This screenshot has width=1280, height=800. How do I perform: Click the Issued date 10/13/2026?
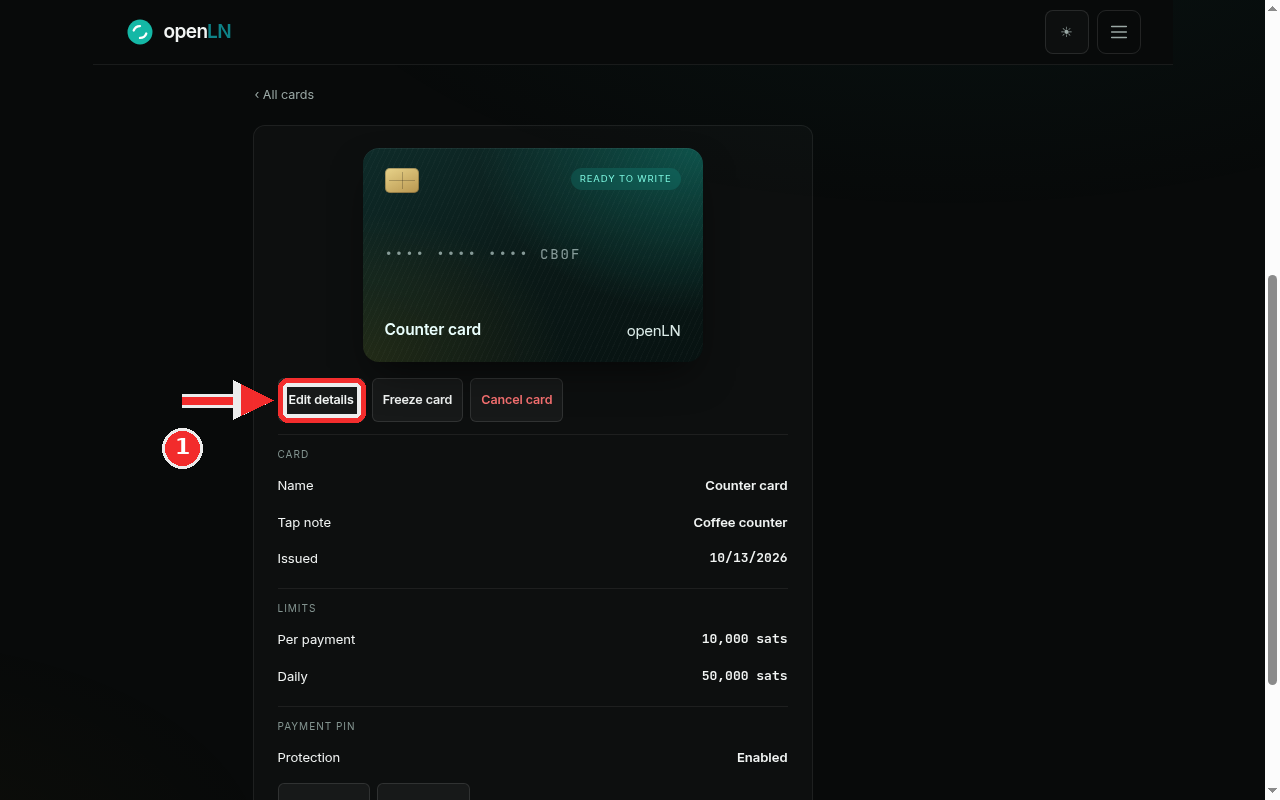click(748, 559)
